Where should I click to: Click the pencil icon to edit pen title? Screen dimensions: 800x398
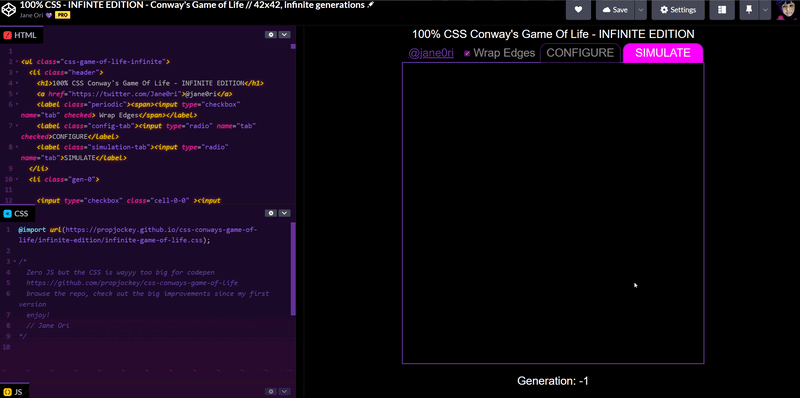point(370,5)
